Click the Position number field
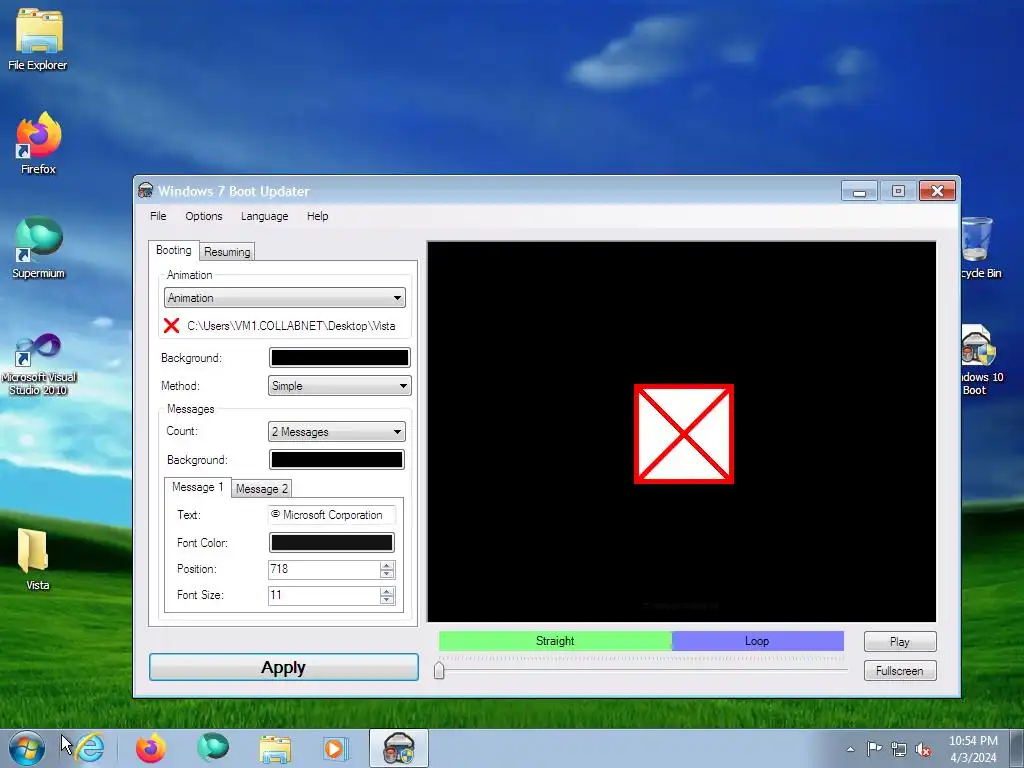 pos(324,569)
